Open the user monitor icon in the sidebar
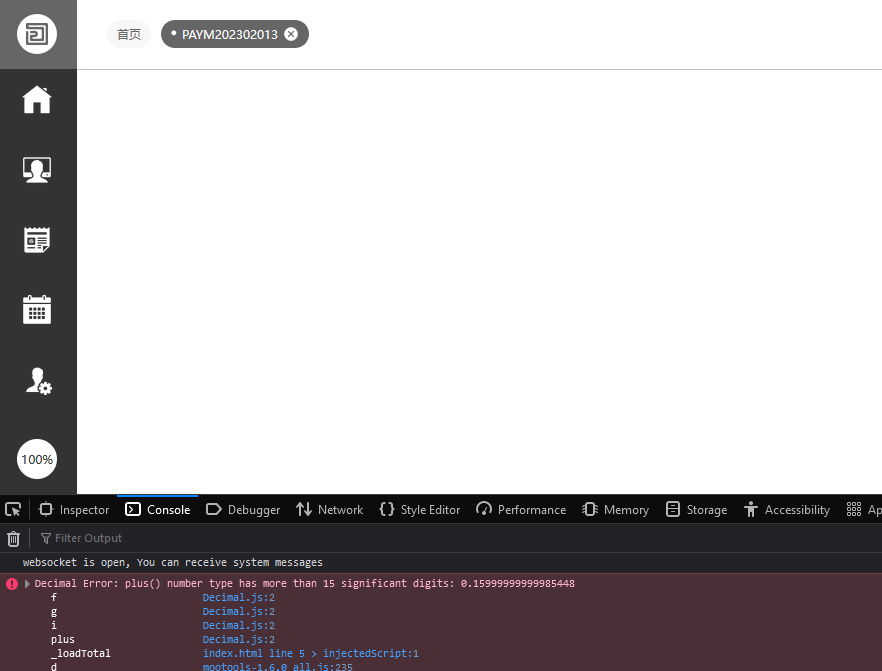 [x=37, y=170]
